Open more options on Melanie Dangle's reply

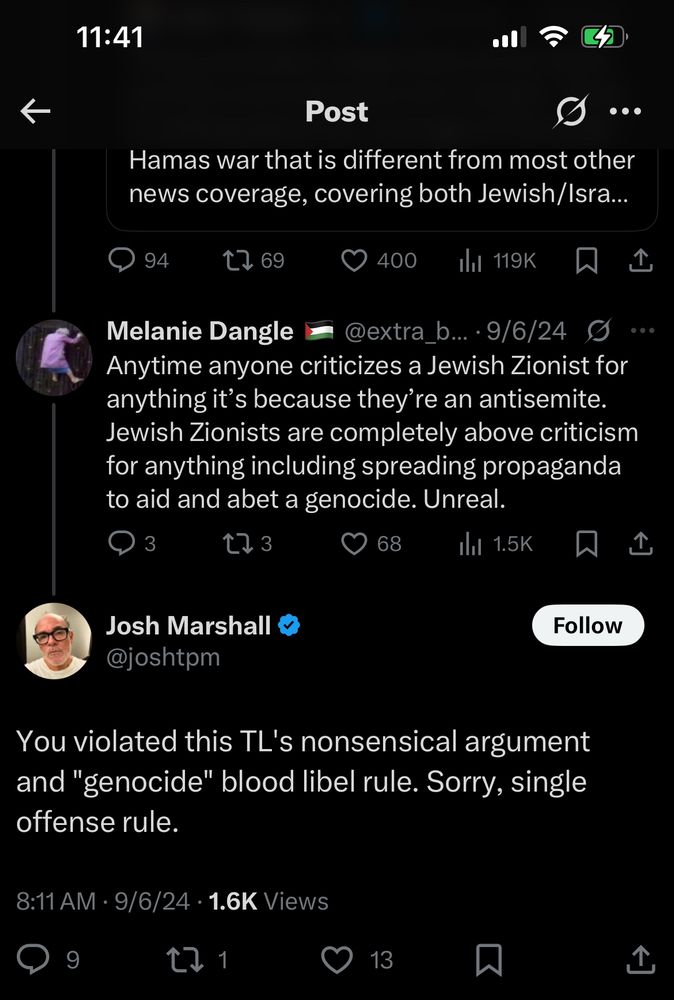coord(641,330)
